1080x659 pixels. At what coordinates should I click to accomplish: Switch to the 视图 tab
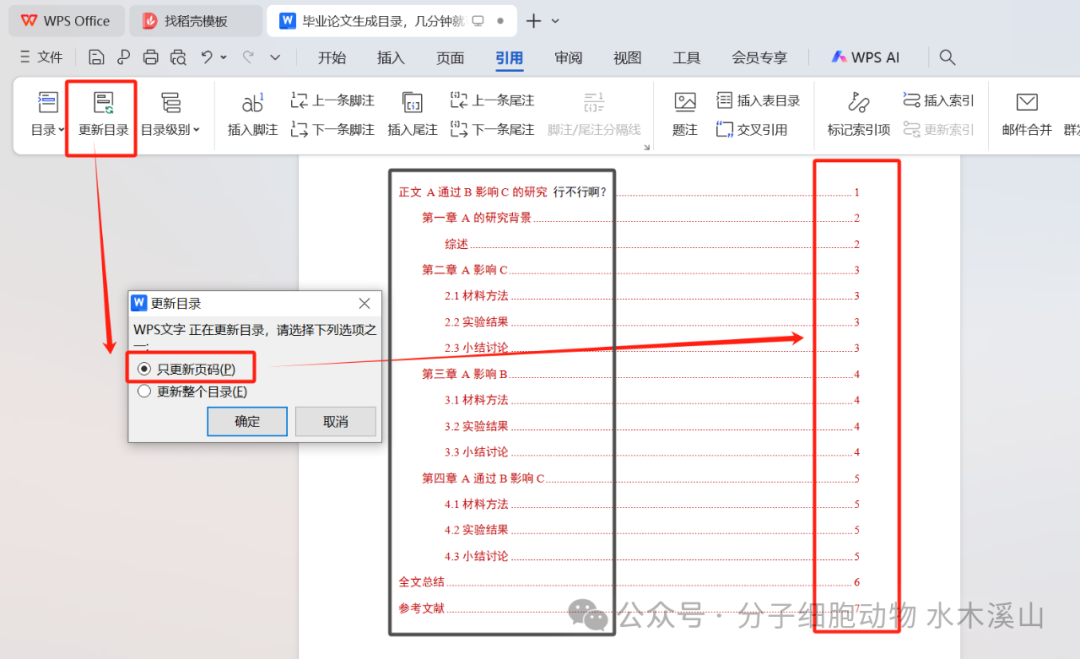coord(627,58)
